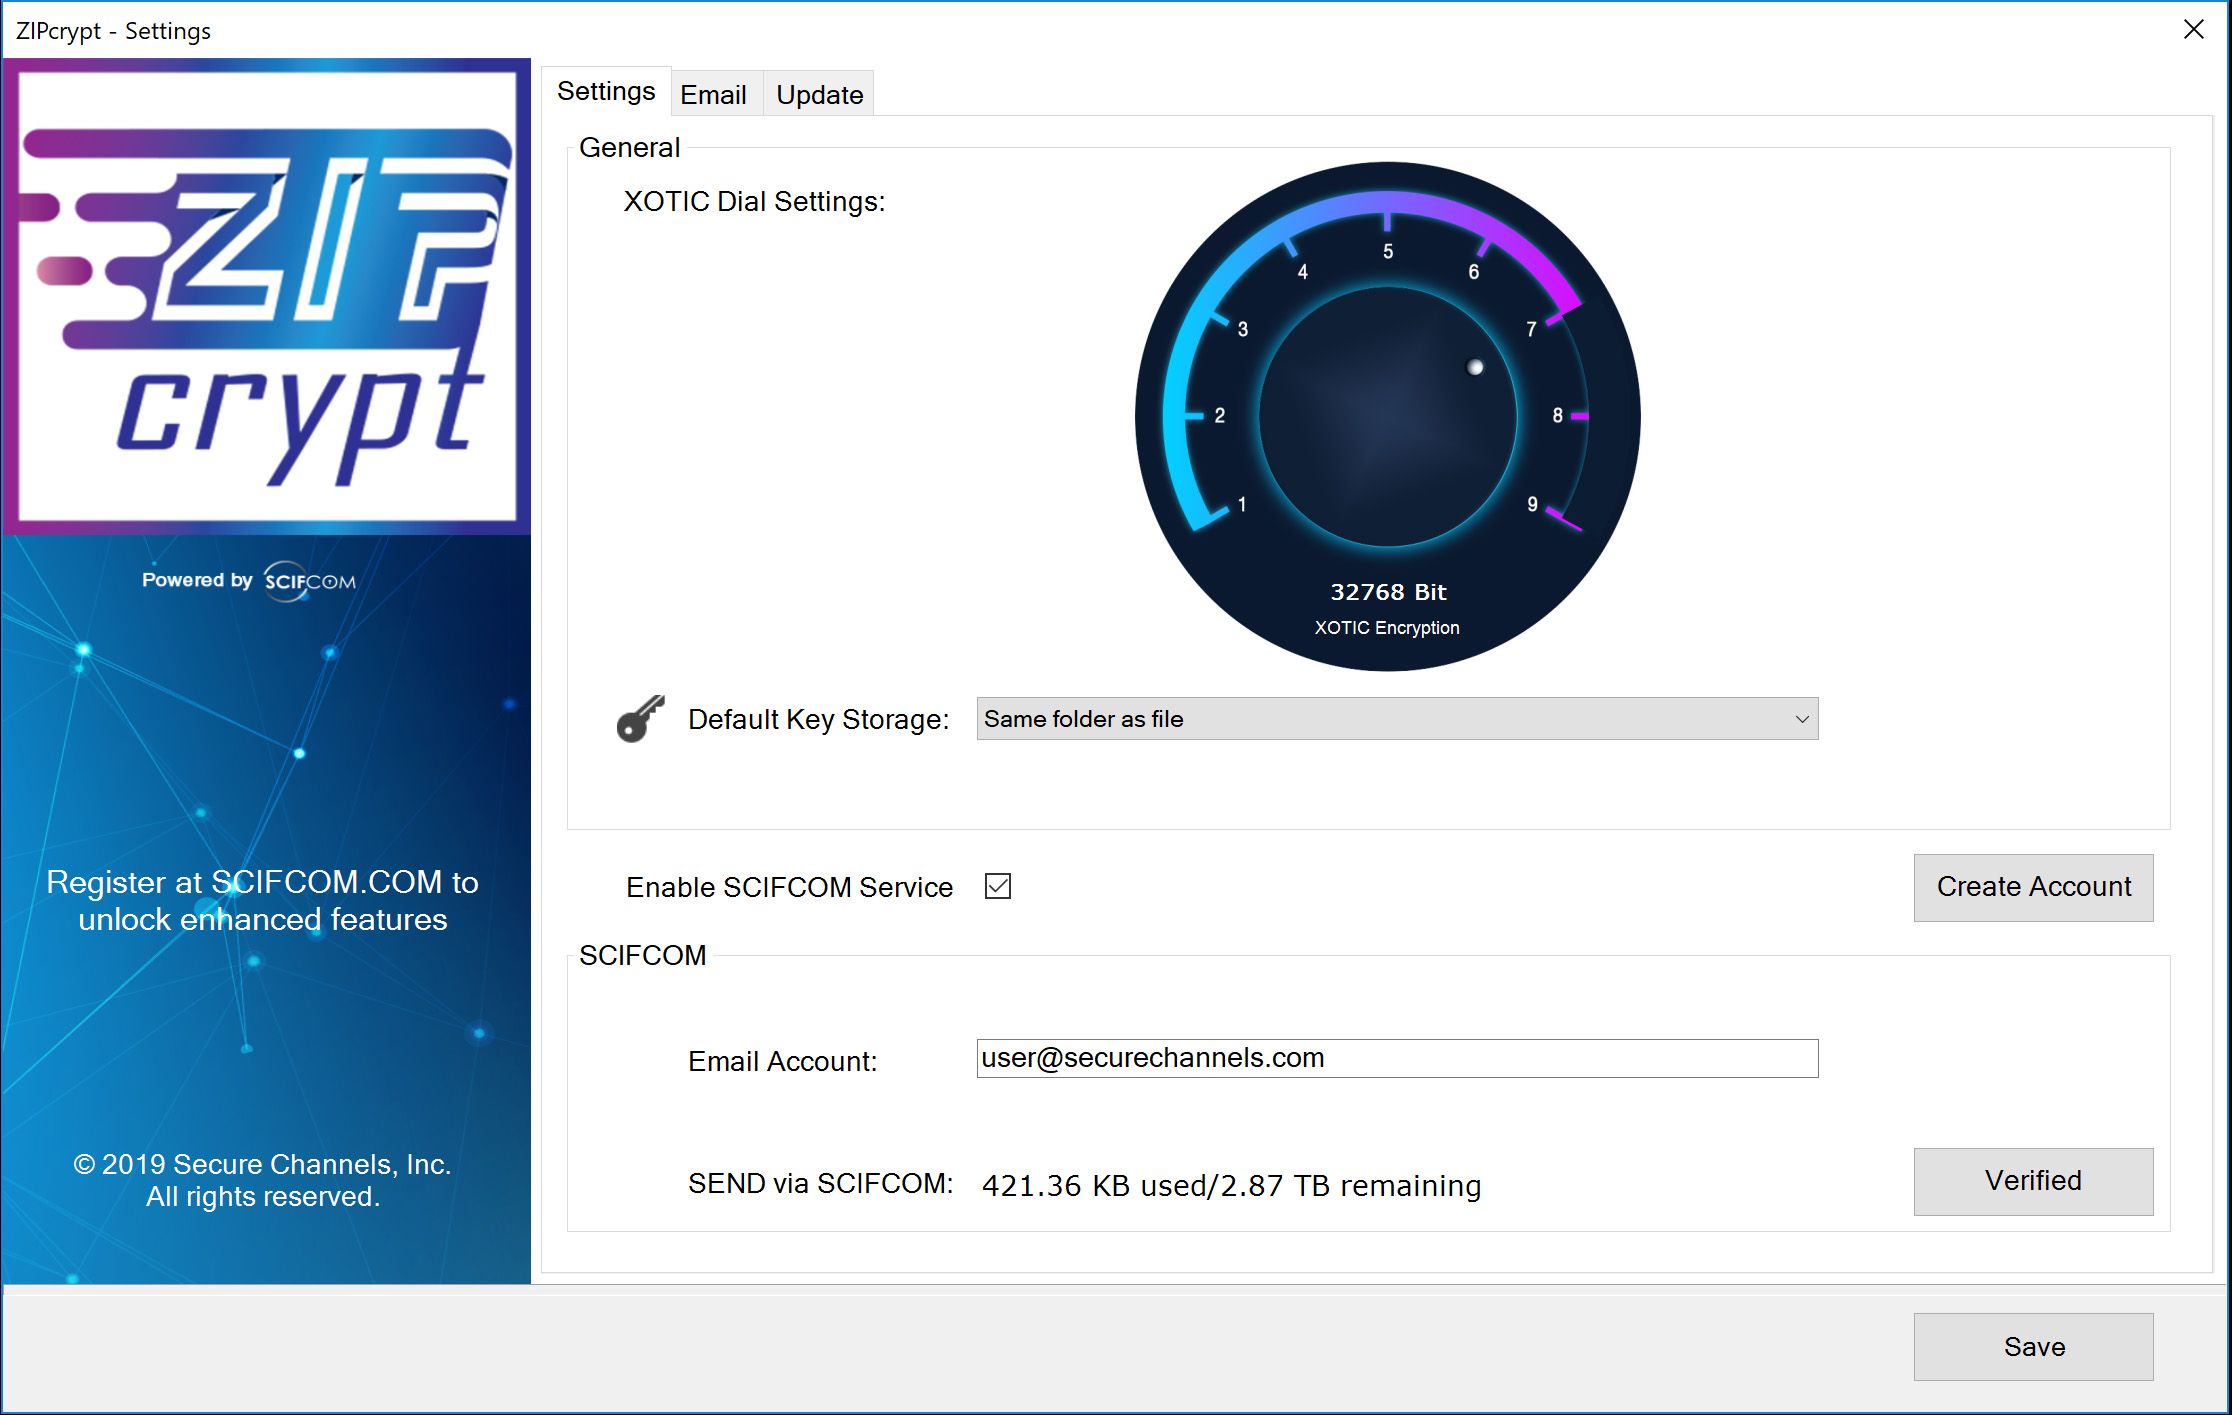Switch to the Email tab
This screenshot has width=2232, height=1415.
714,93
